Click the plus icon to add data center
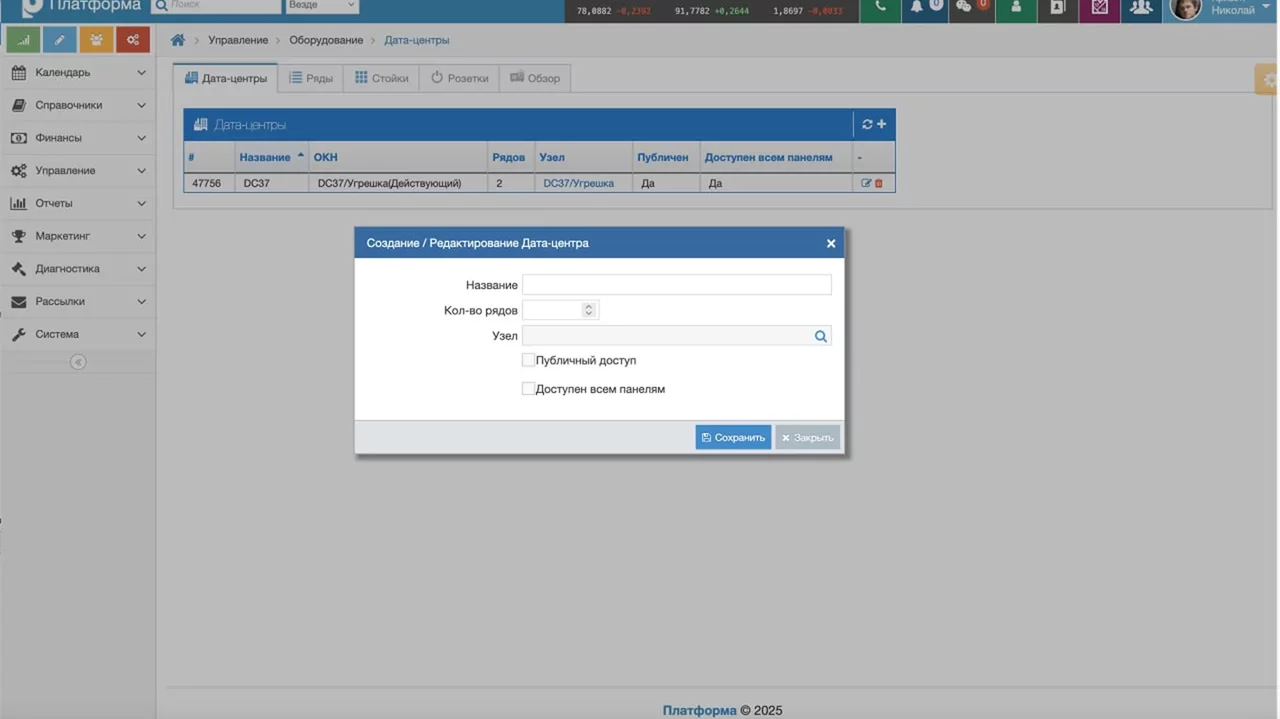 click(882, 124)
